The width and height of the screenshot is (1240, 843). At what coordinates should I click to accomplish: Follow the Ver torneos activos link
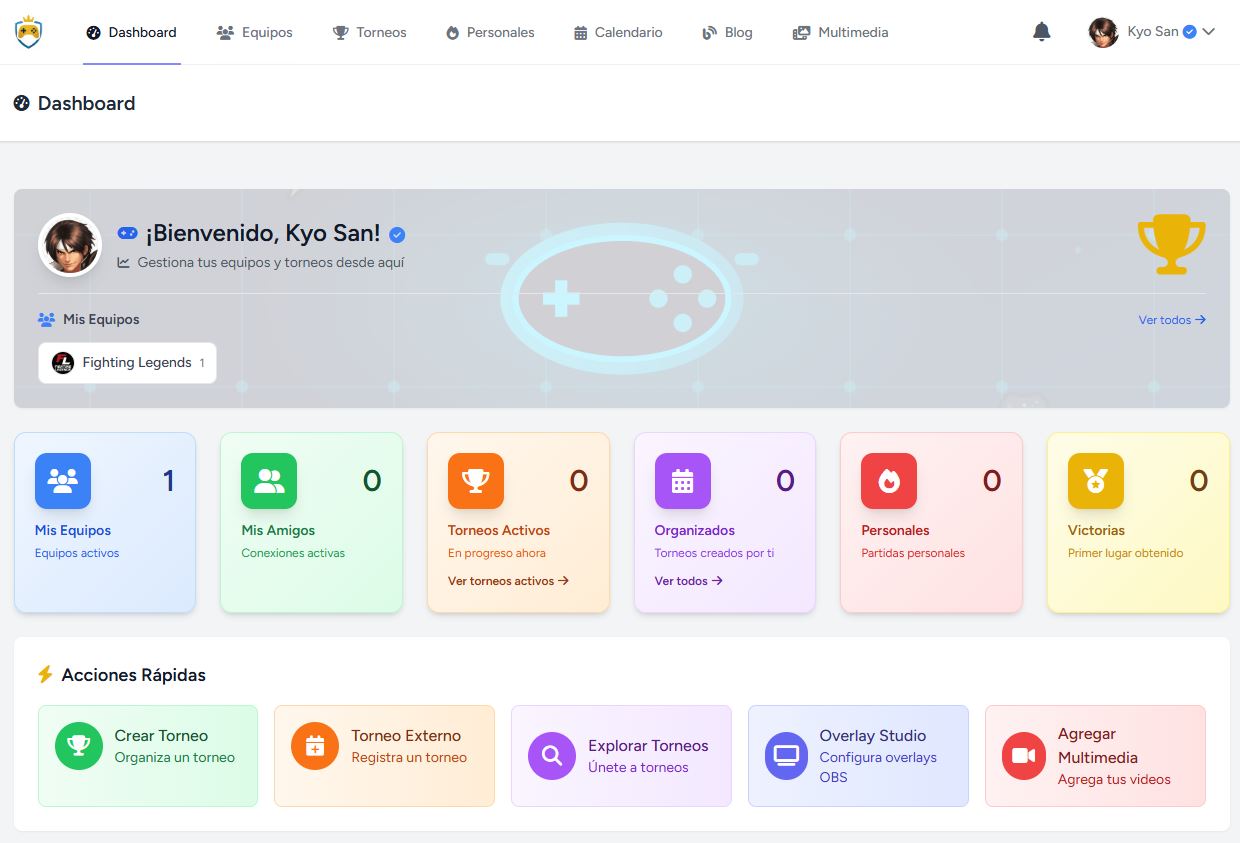(x=508, y=581)
